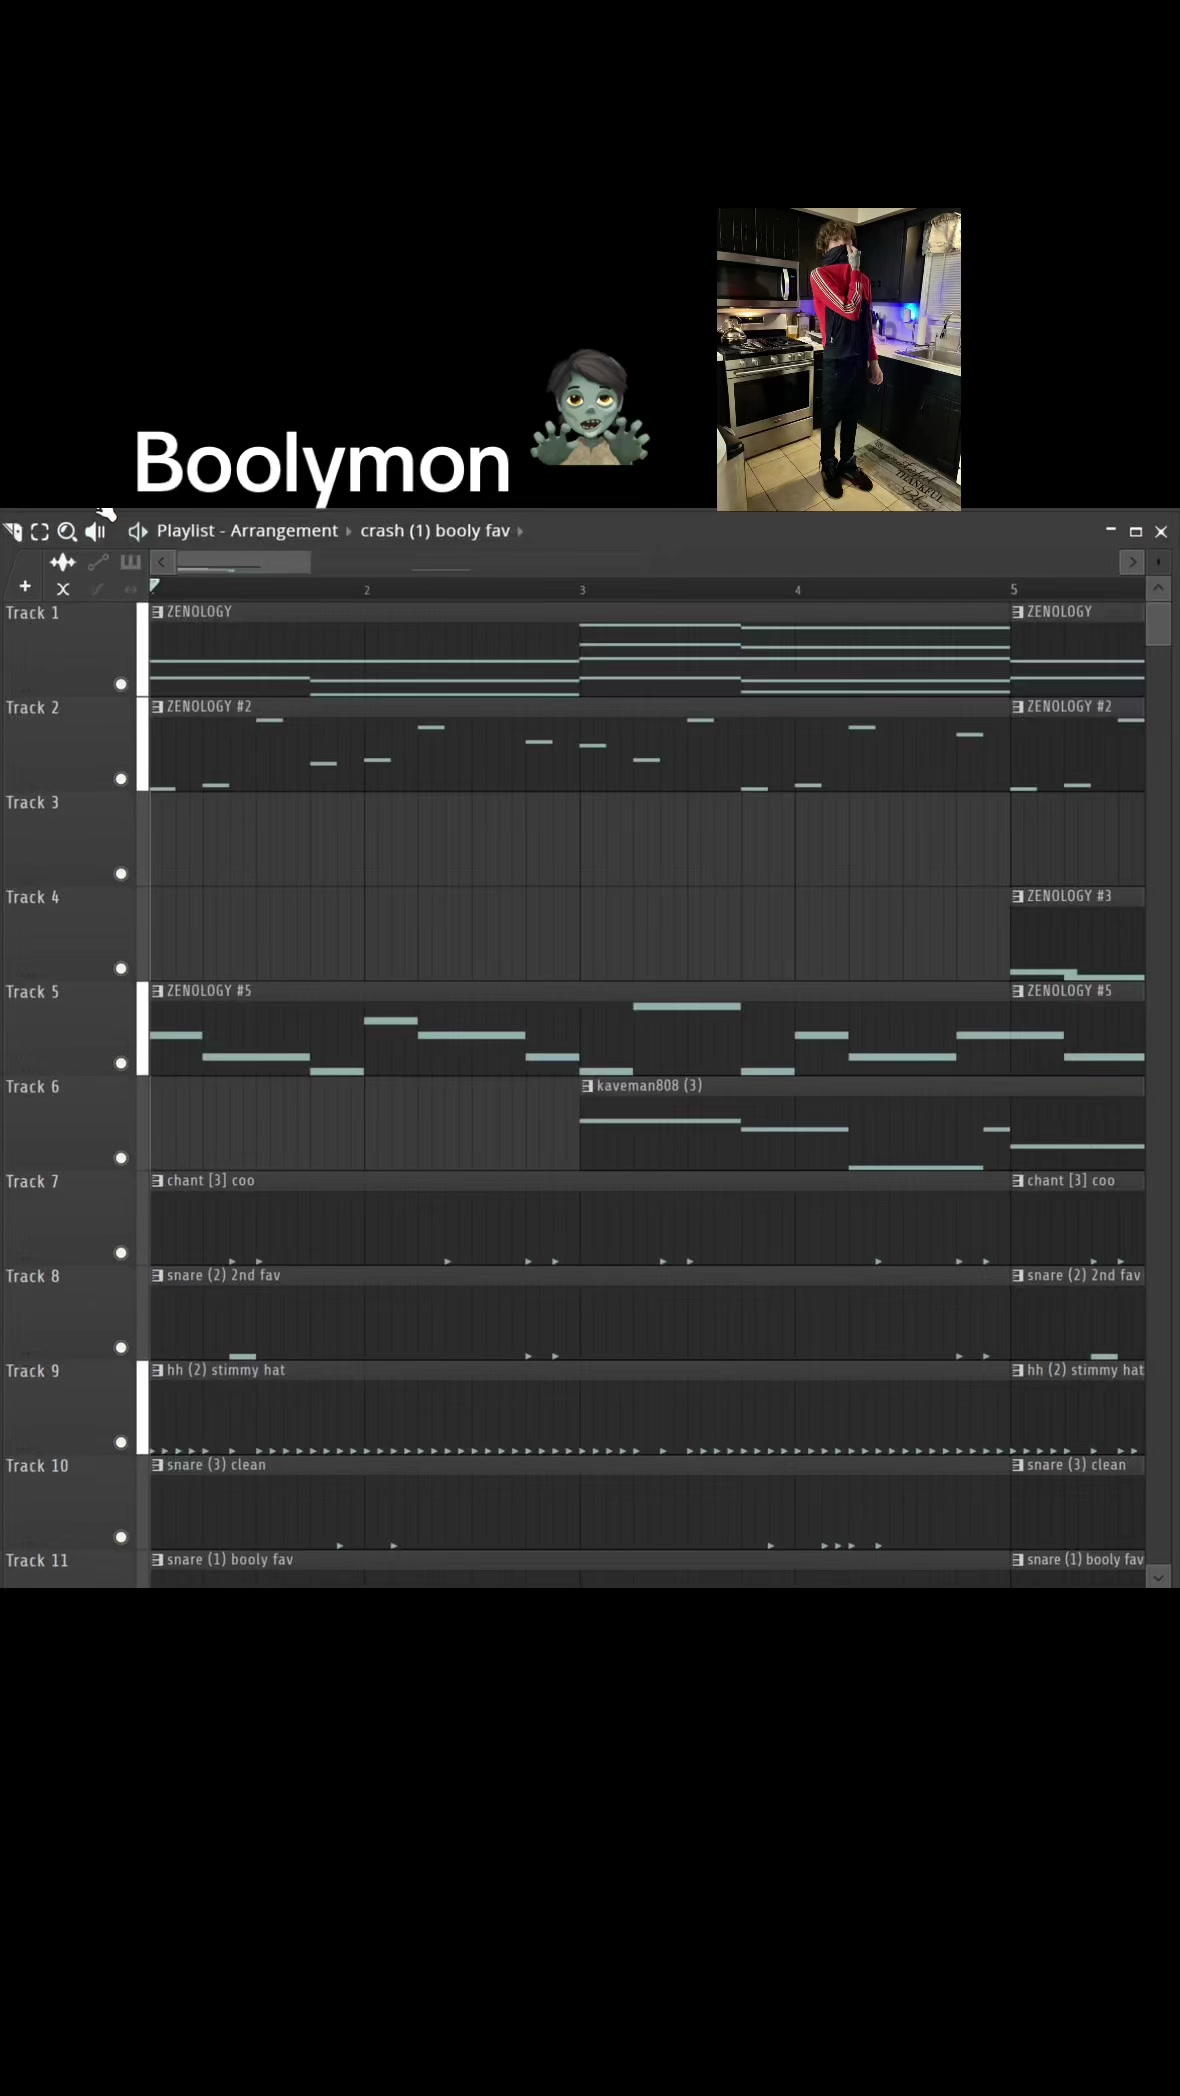Open the Playlist - Arrangement title menu
Viewport: 1180px width, 2096px height.
point(247,531)
